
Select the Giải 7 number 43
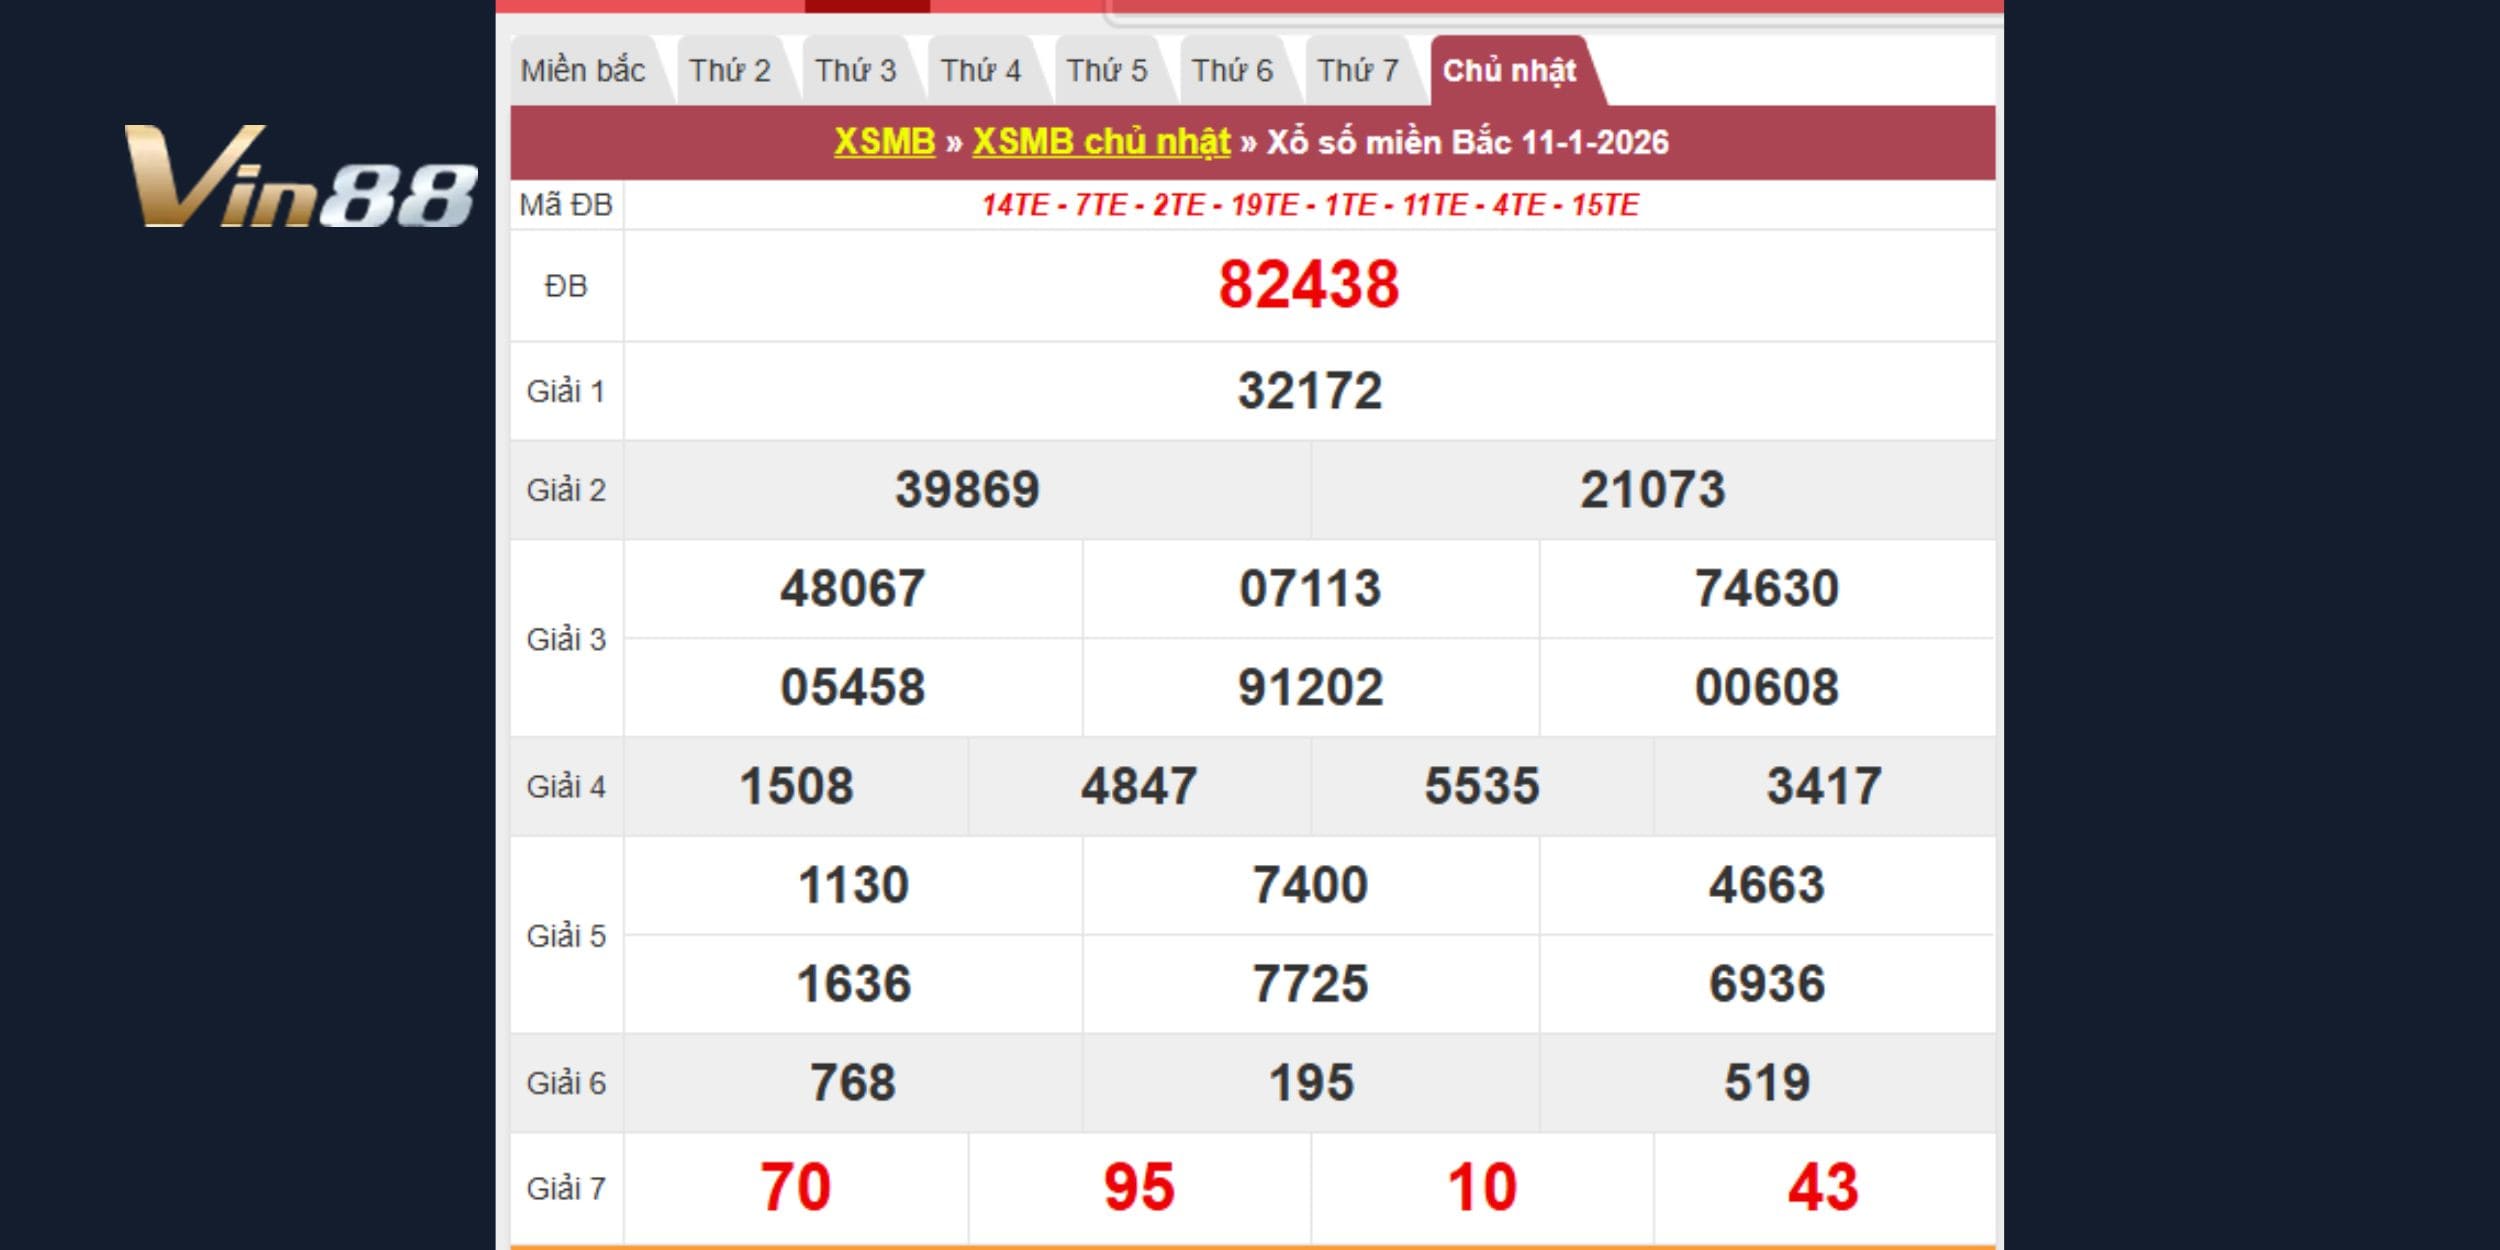1822,1188
